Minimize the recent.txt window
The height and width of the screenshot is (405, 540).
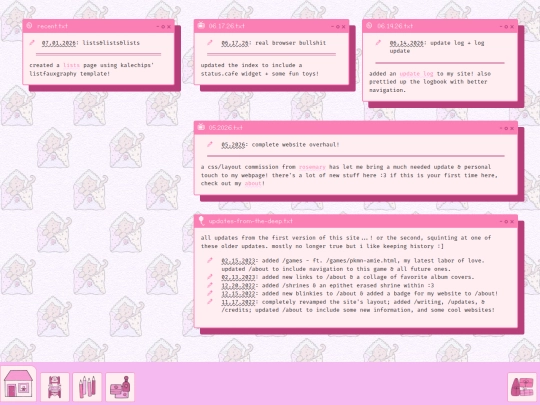[158, 27]
